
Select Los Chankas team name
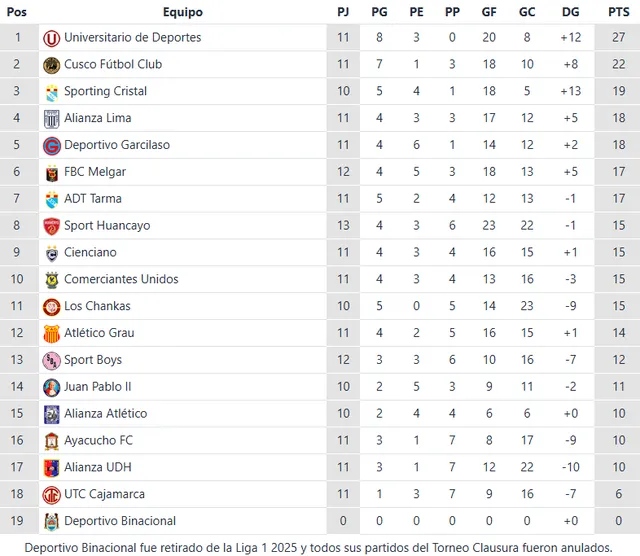coord(97,306)
